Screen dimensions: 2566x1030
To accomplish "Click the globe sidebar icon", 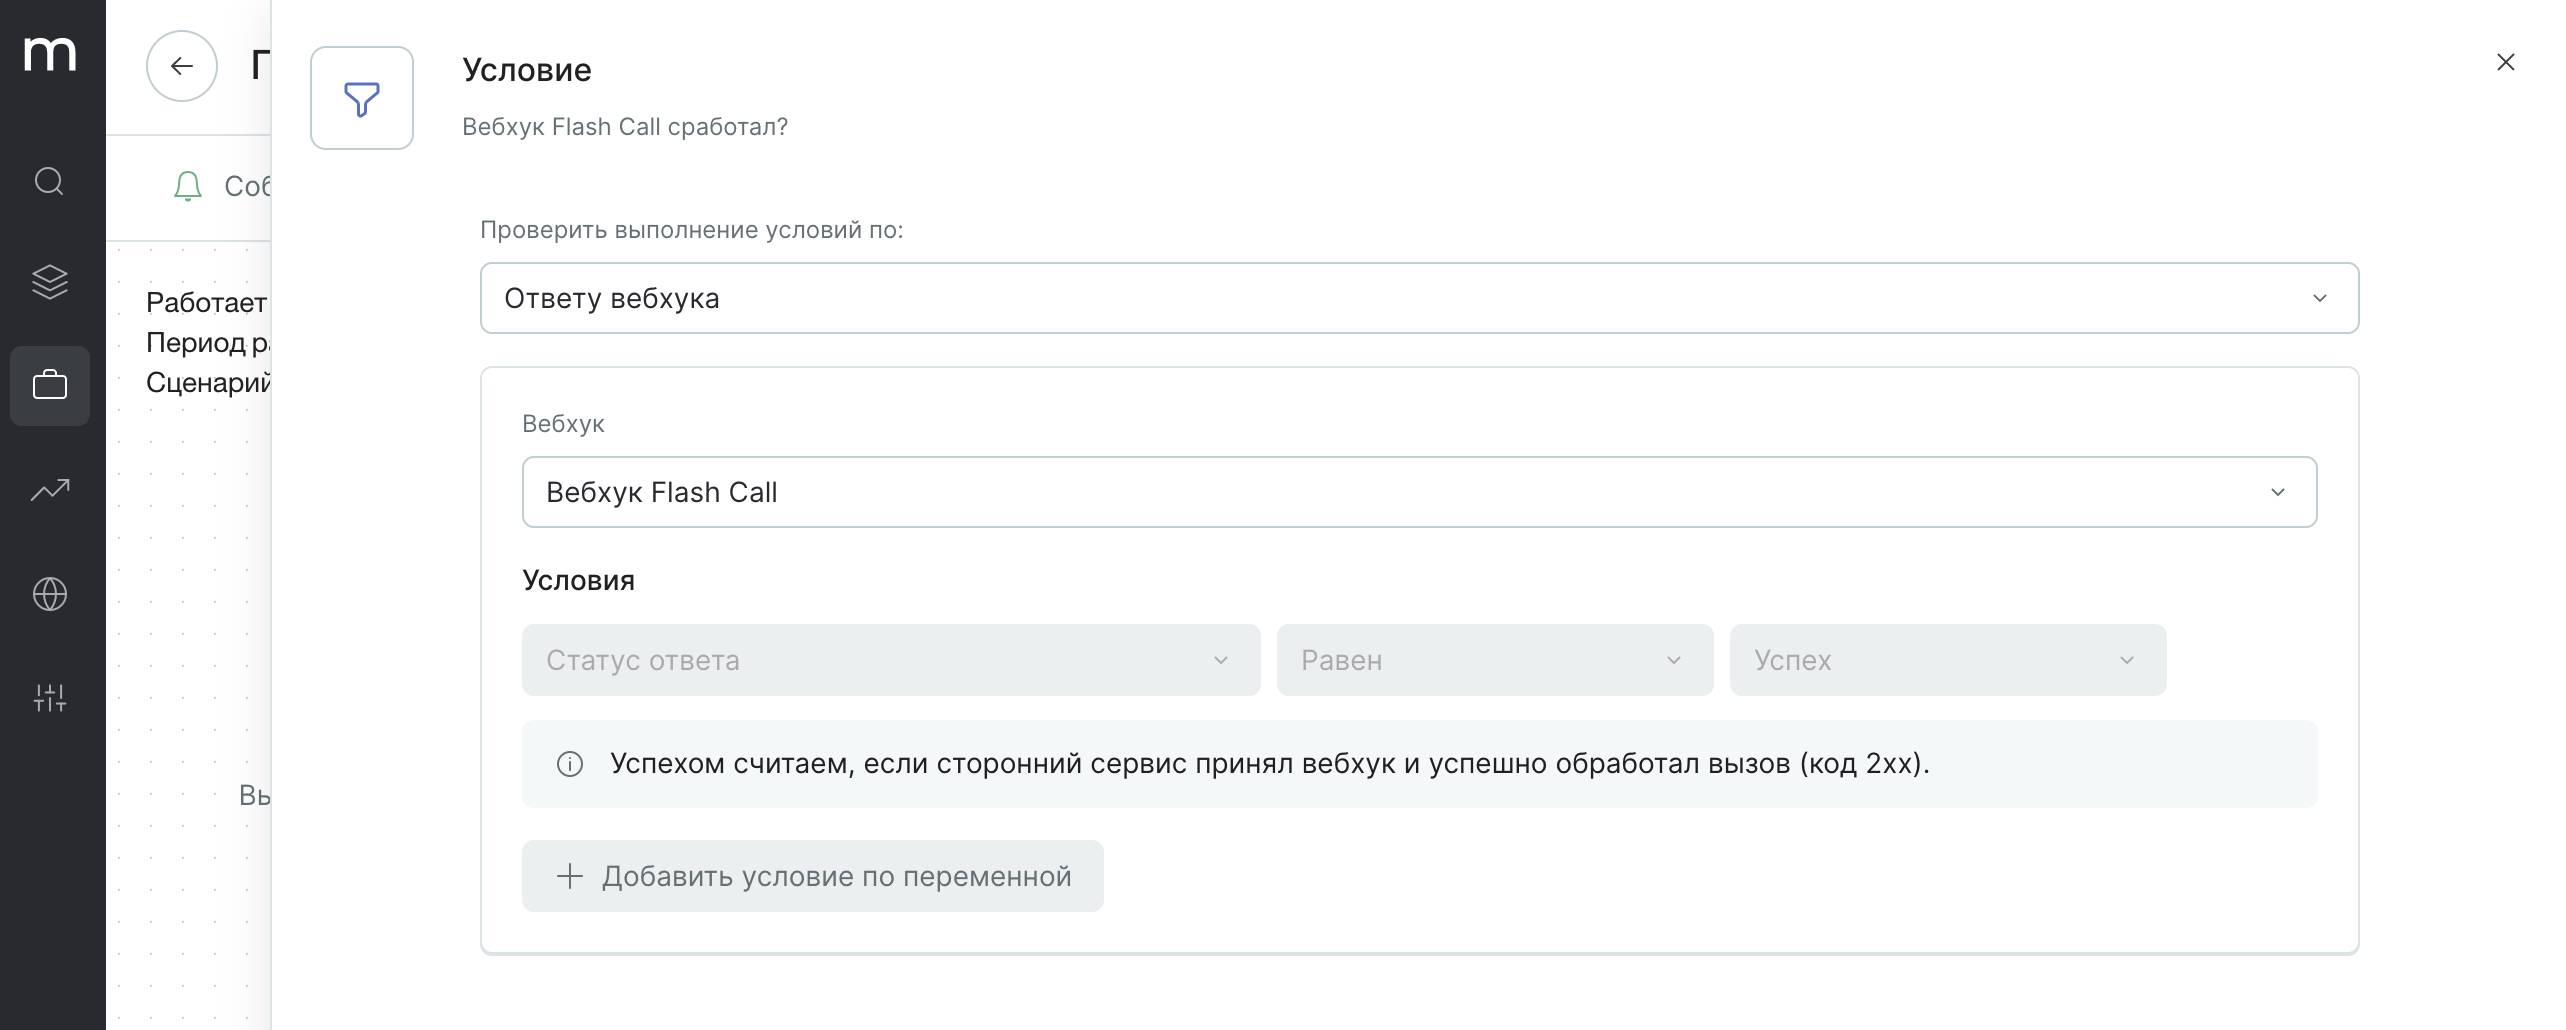I will coord(50,594).
